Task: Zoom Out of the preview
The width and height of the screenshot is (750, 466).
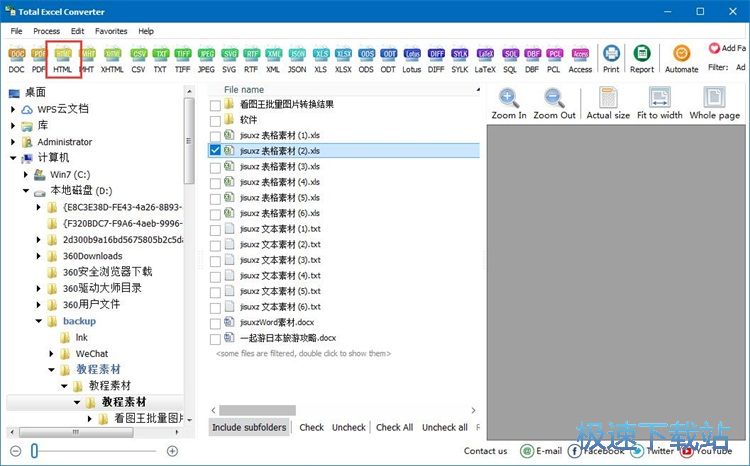Action: 554,103
